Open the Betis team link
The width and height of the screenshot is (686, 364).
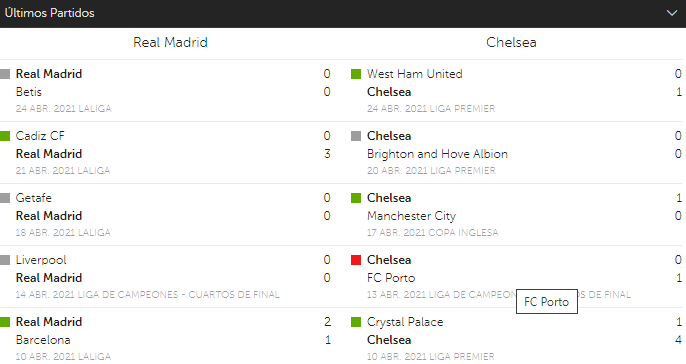coord(29,92)
